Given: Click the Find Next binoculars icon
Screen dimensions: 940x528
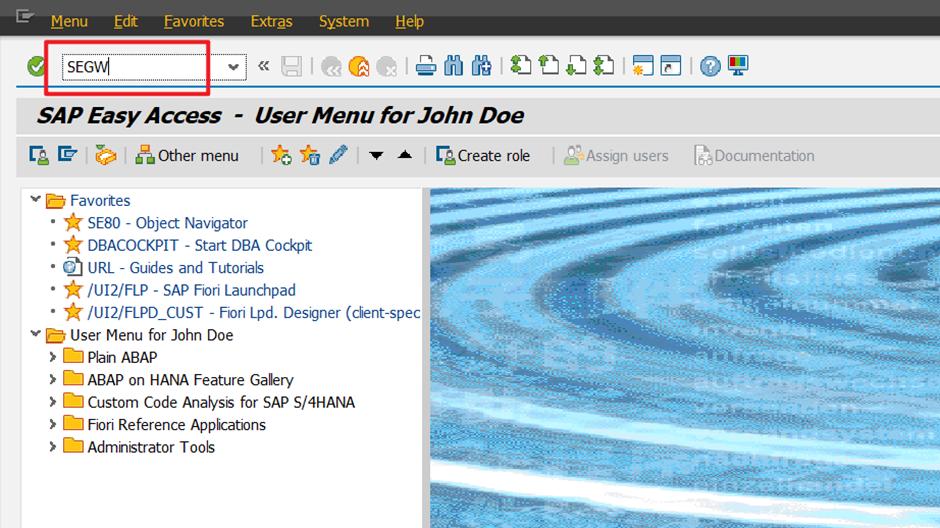Looking at the screenshot, I should [481, 66].
